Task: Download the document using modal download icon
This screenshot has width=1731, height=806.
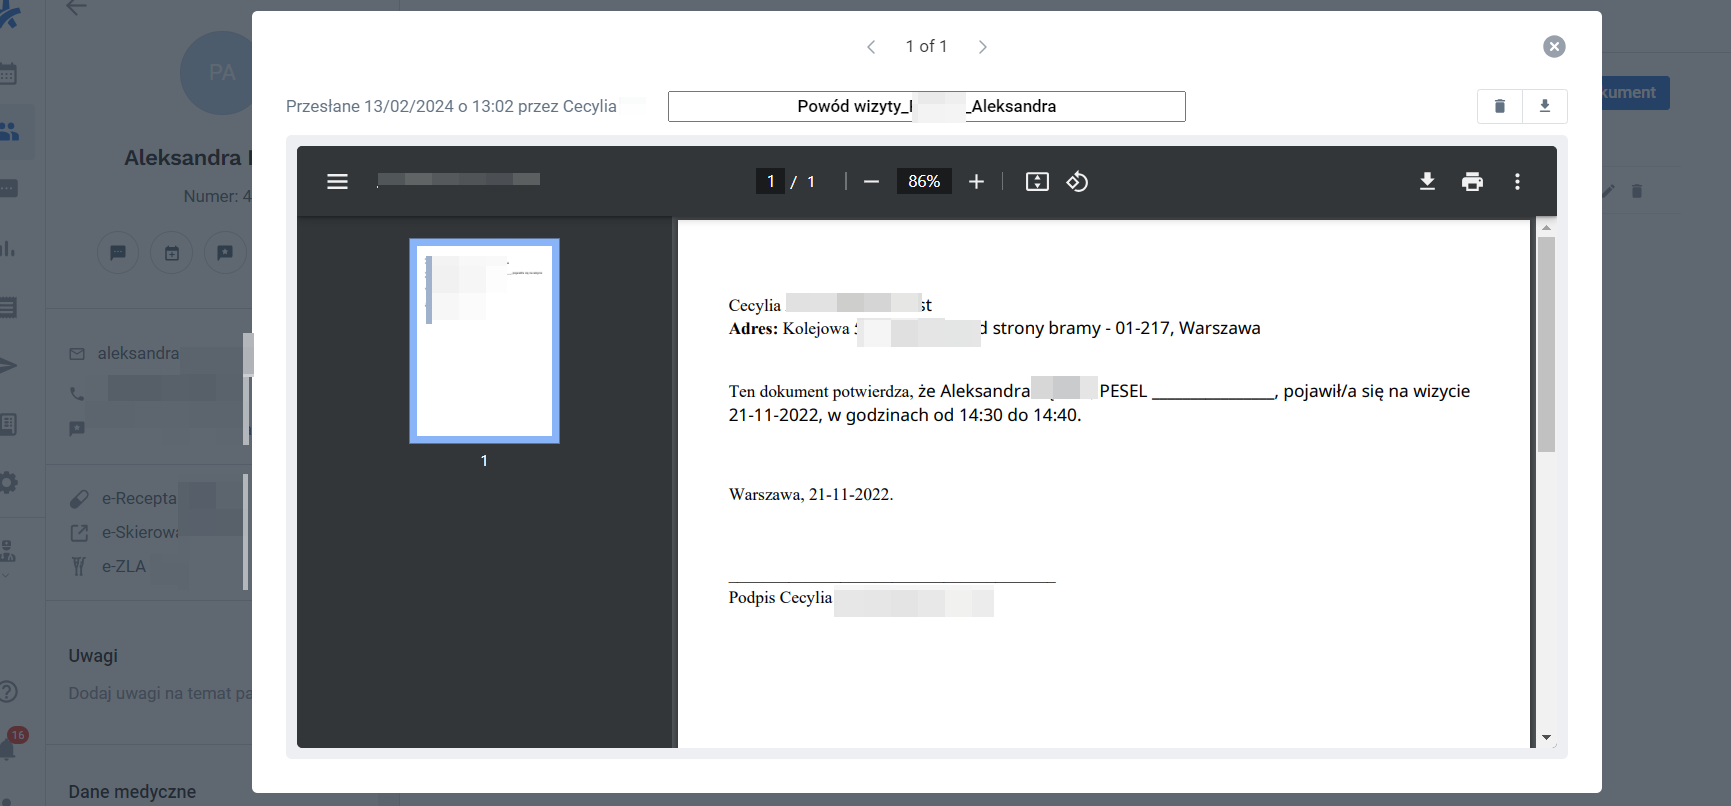Action: tap(1545, 106)
